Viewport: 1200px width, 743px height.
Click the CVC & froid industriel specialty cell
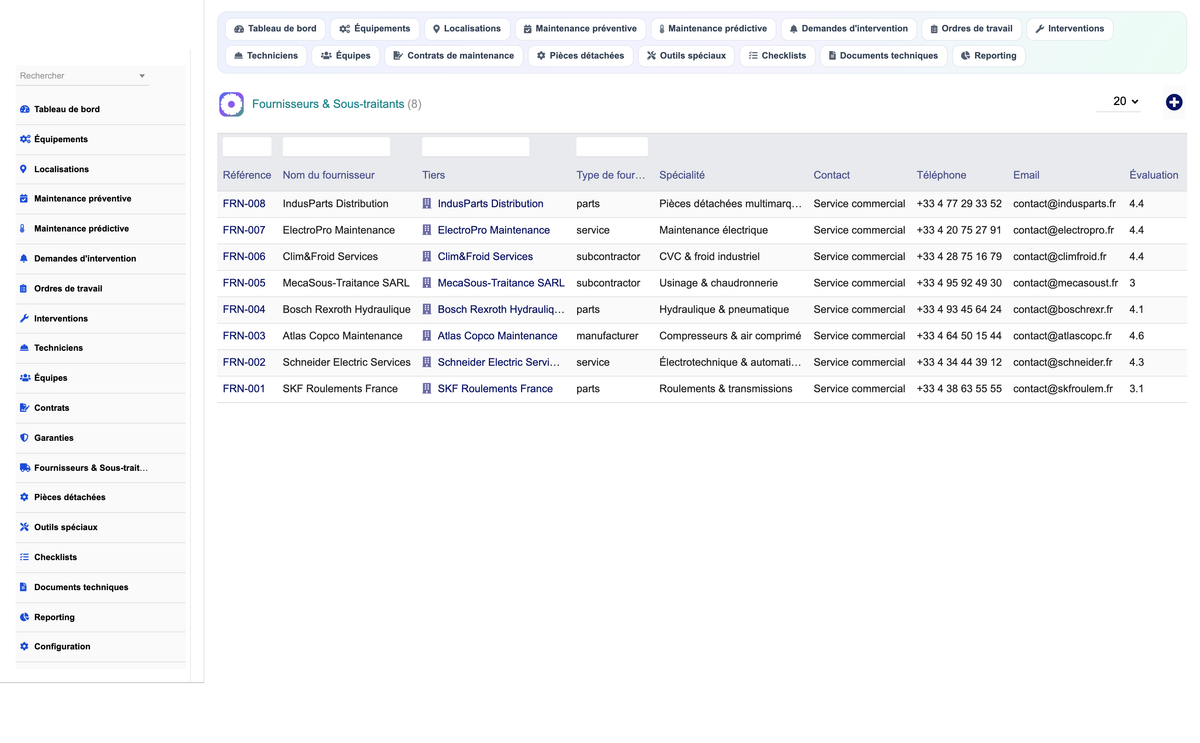pyautogui.click(x=709, y=257)
